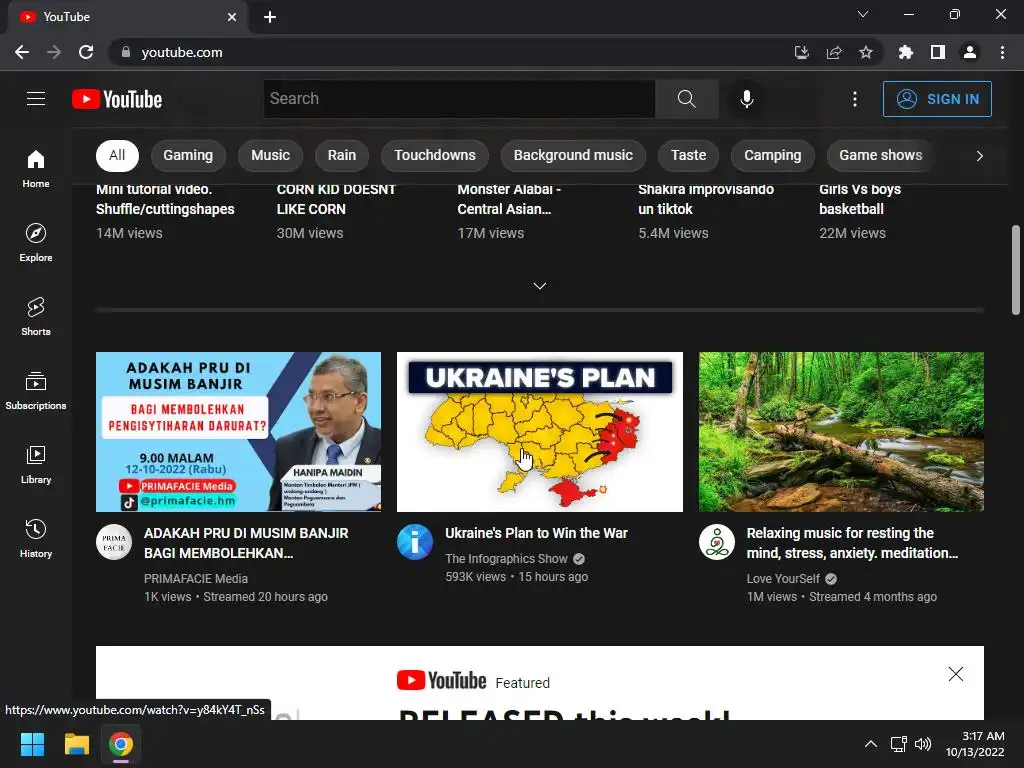Click the SIGN IN button

tap(937, 99)
